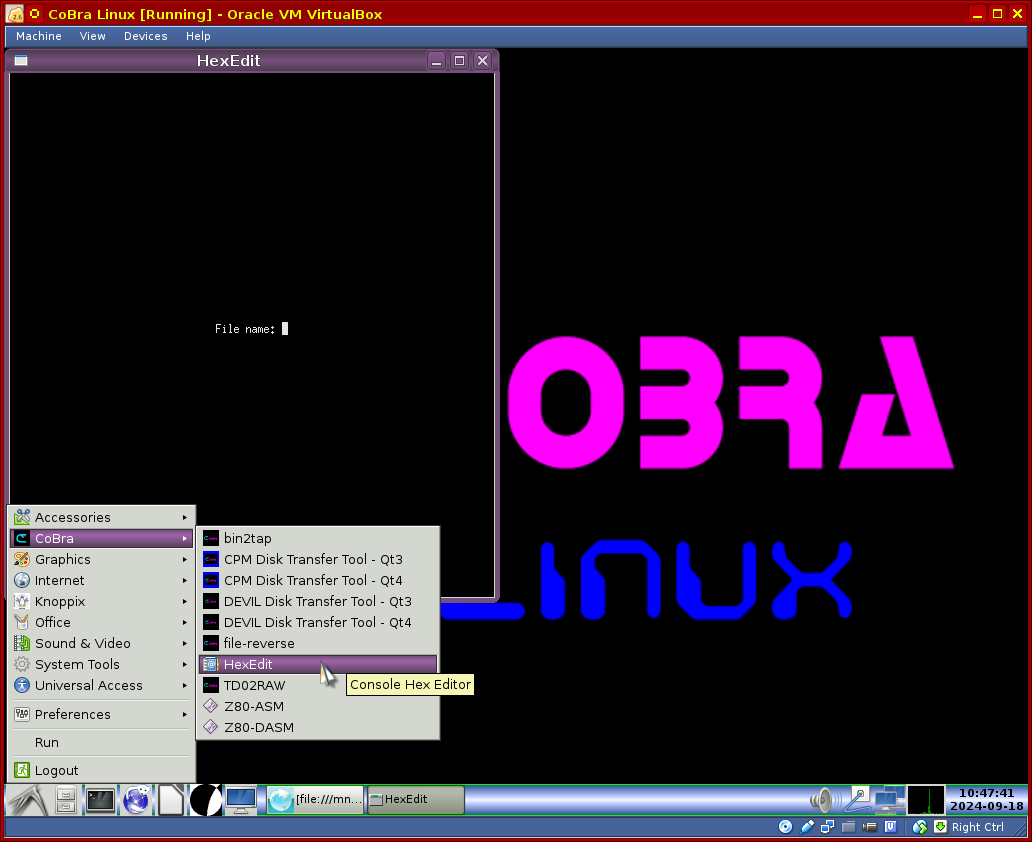The height and width of the screenshot is (842, 1032).
Task: Click the show desktop monitor icon
Action: coord(240,800)
